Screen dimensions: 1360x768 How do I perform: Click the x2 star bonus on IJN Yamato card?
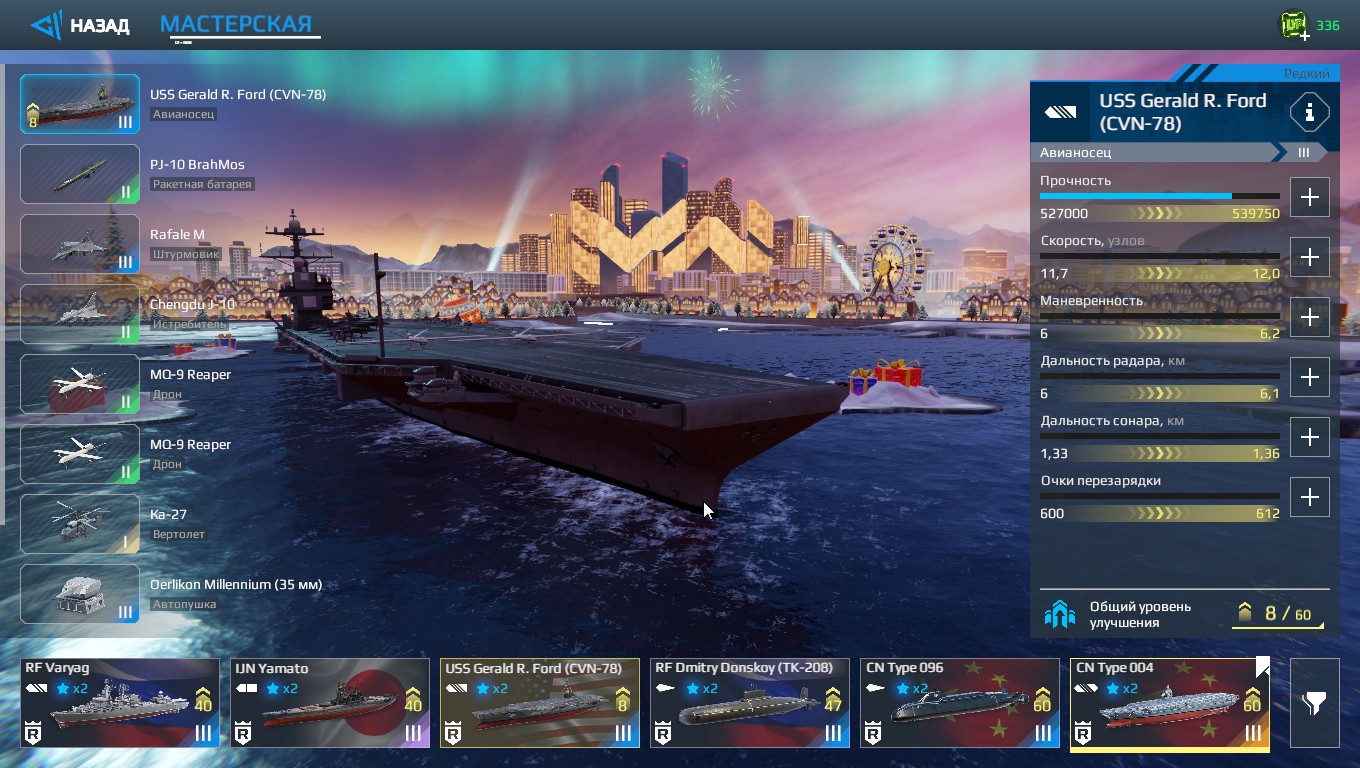click(x=281, y=689)
